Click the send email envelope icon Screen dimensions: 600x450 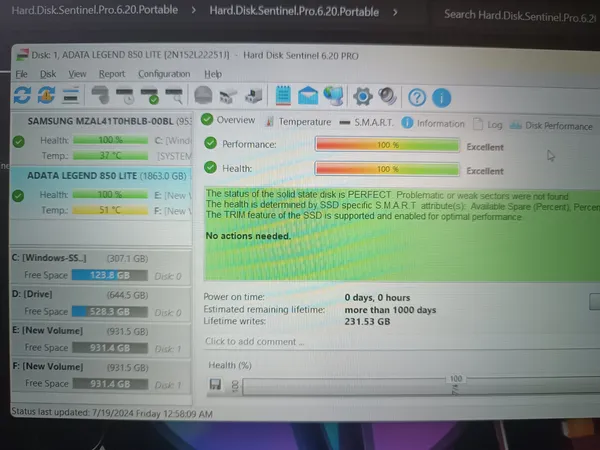click(x=308, y=96)
